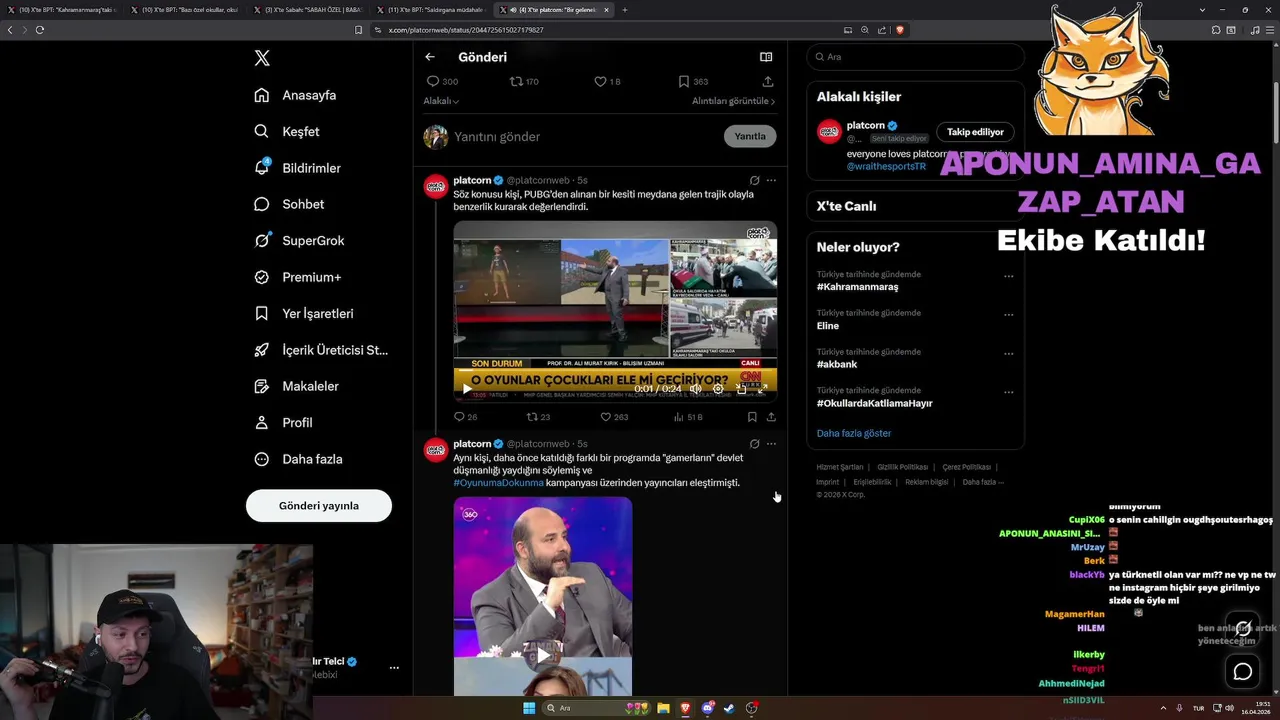Image resolution: width=1280 pixels, height=720 pixels.
Task: View analytics showing 51 B views
Action: pyautogui.click(x=688, y=417)
